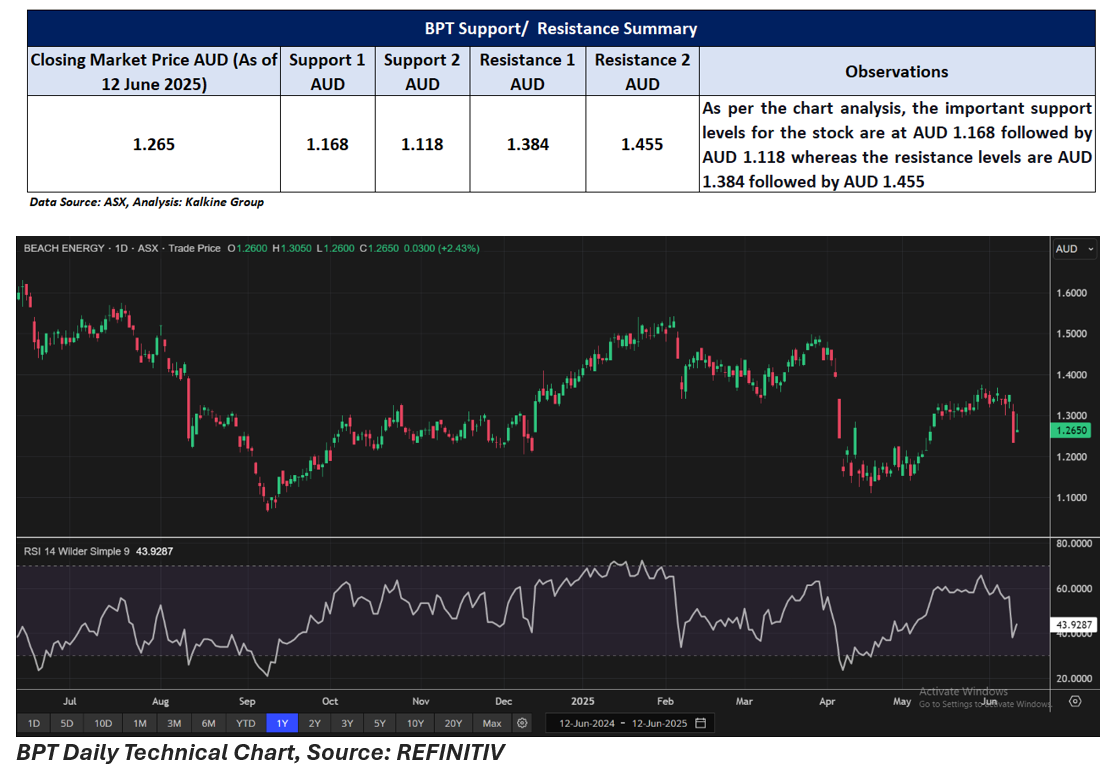
Task: Edit the 12-Jun-2024 start date field
Action: 586,723
